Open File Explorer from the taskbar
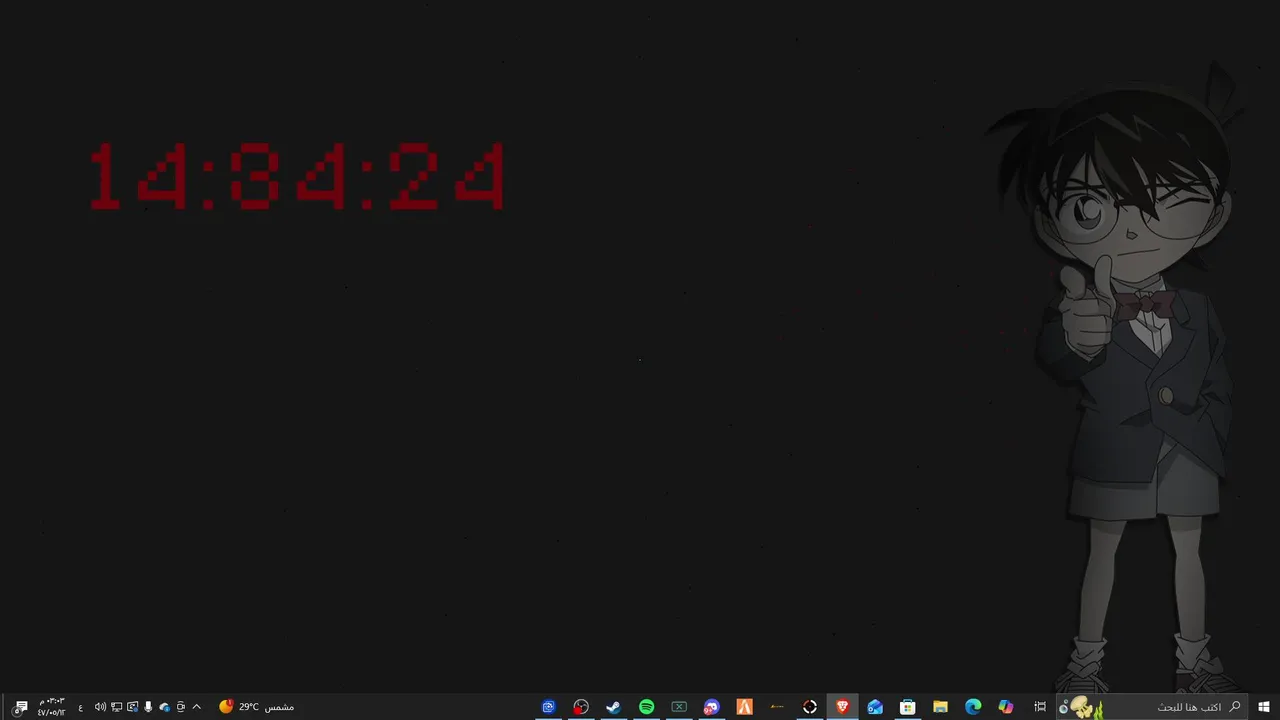Viewport: 1280px width, 720px height. tap(940, 707)
